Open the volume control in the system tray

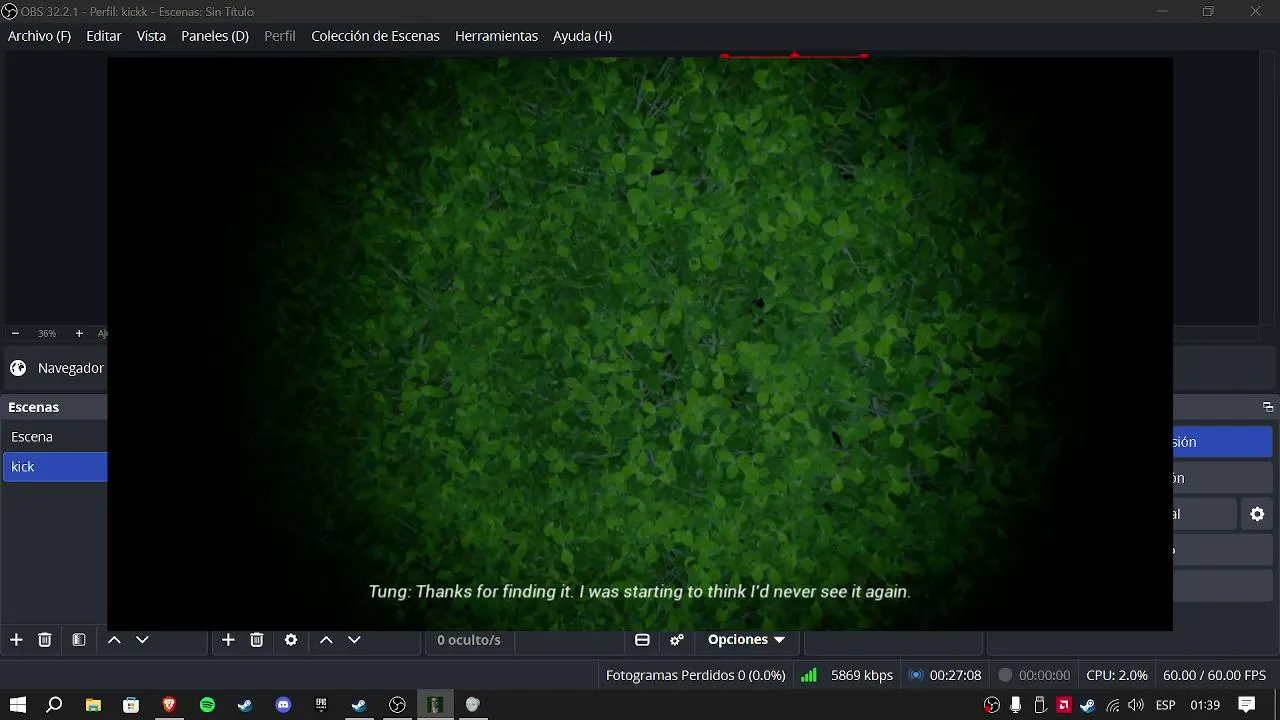tap(1137, 705)
